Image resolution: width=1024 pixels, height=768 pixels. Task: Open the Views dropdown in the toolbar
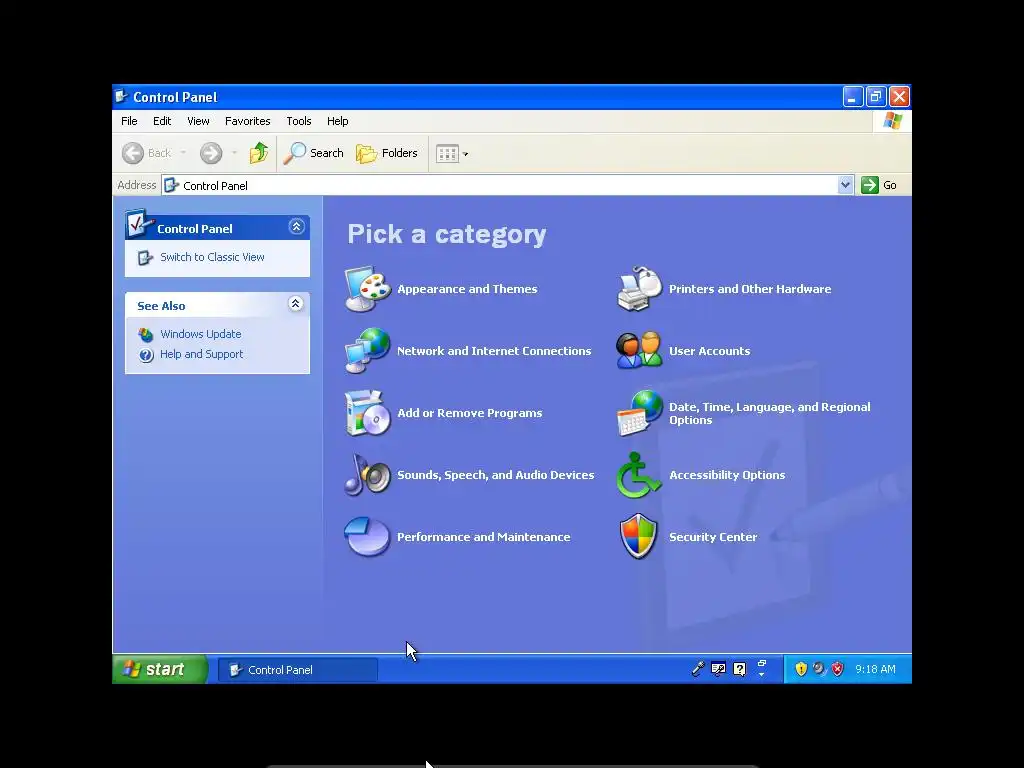(452, 153)
